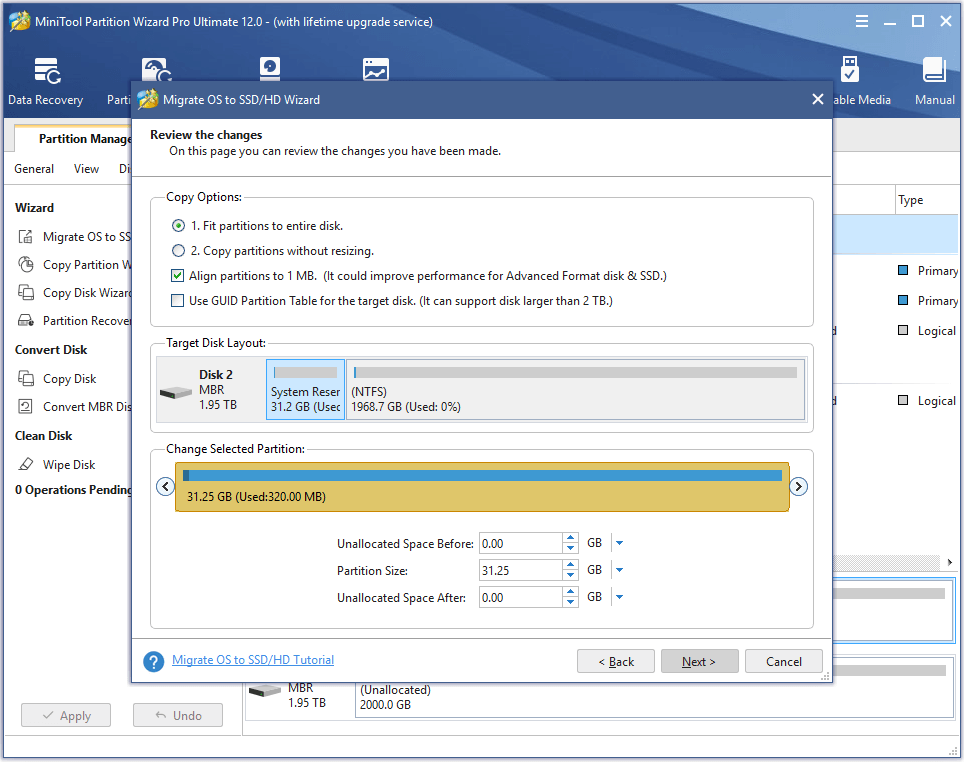
Task: Open unit dropdown for Unallocated Space Before
Action: (x=620, y=543)
